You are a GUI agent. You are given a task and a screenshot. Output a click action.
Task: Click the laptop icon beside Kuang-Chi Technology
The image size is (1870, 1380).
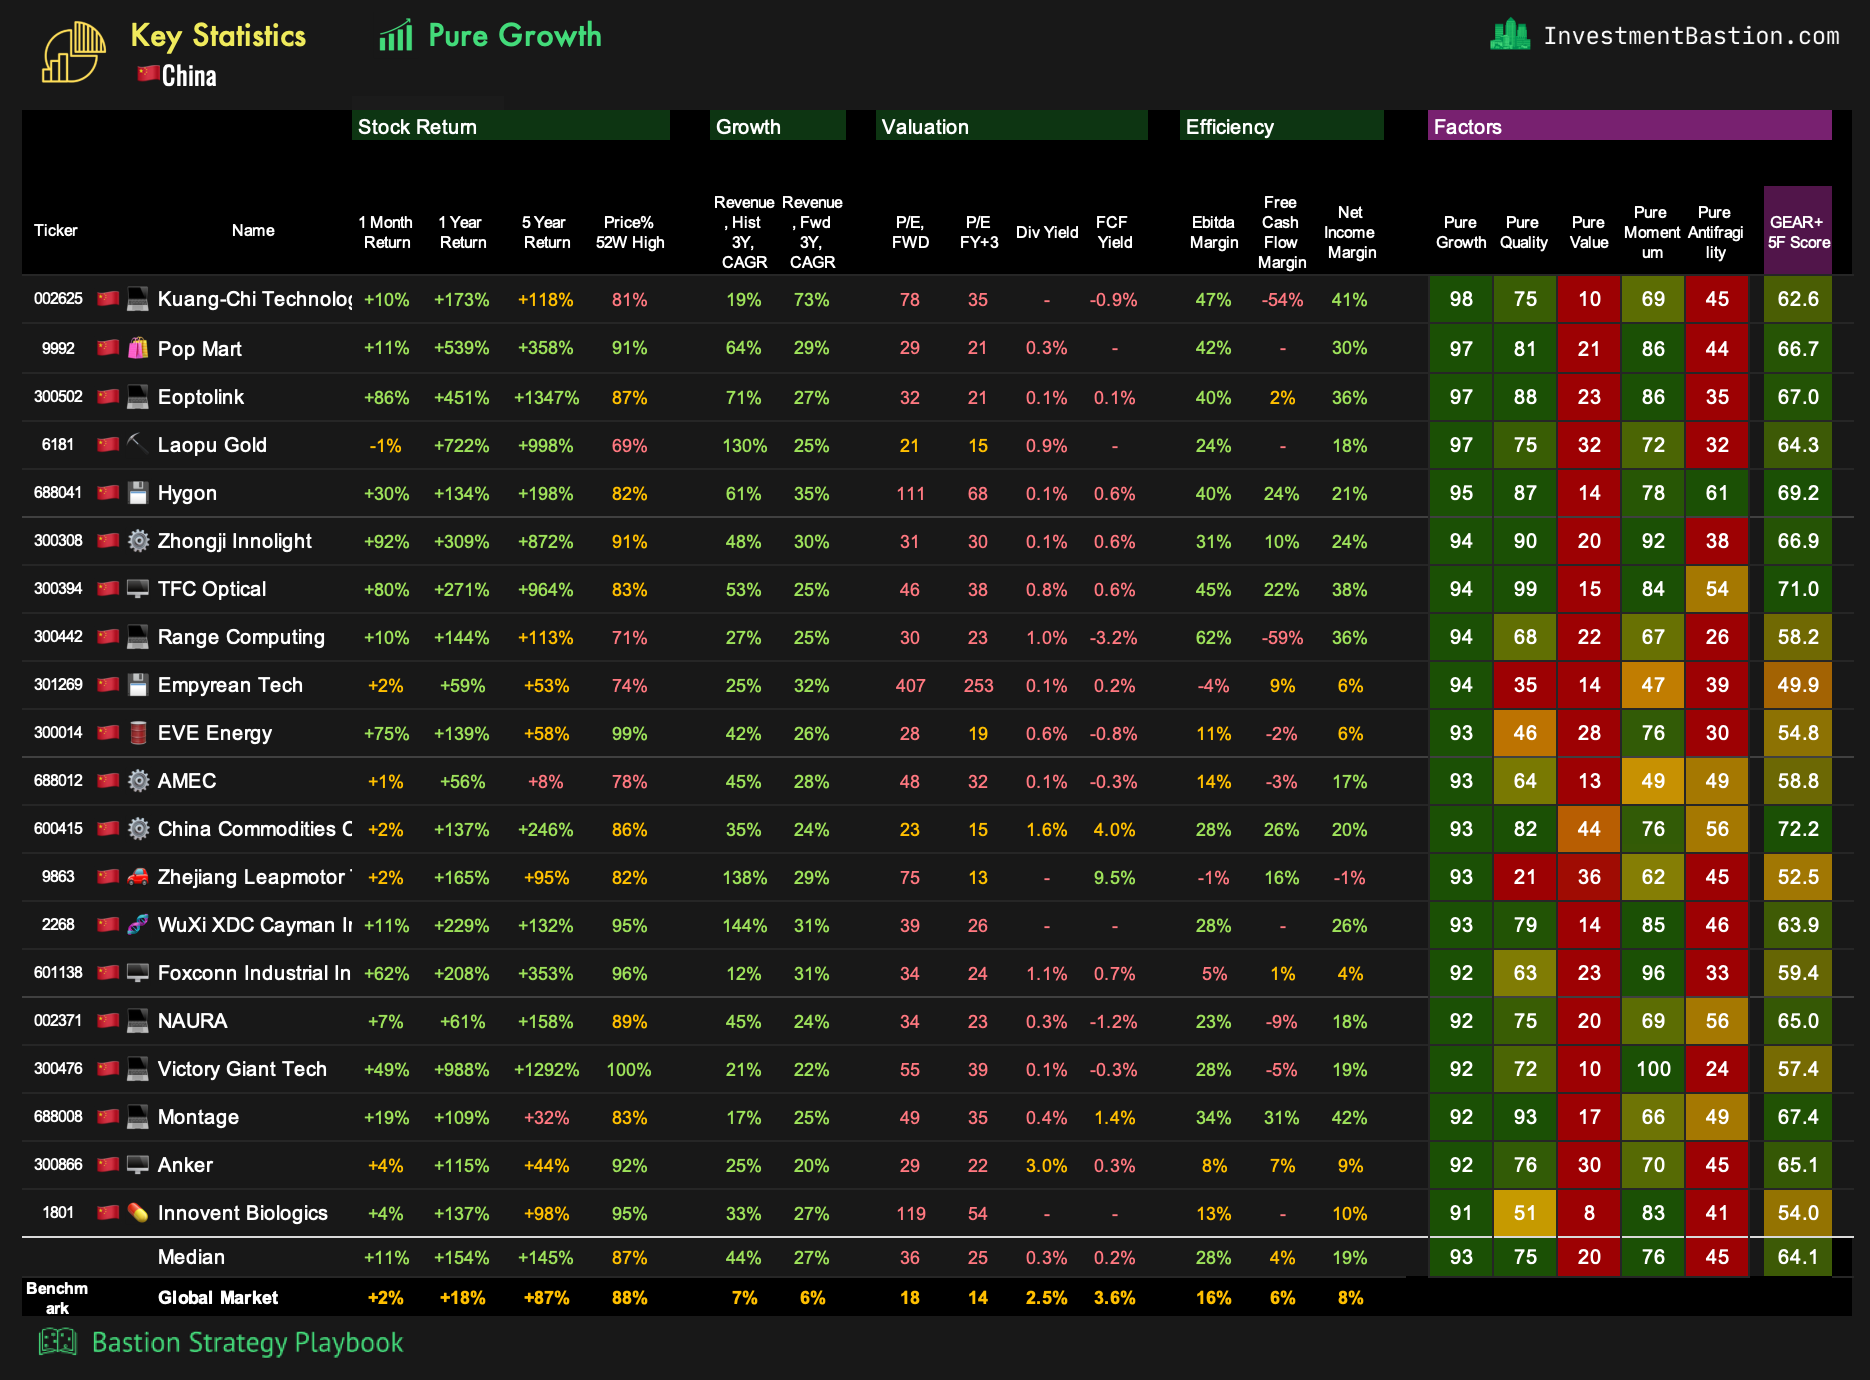click(138, 299)
